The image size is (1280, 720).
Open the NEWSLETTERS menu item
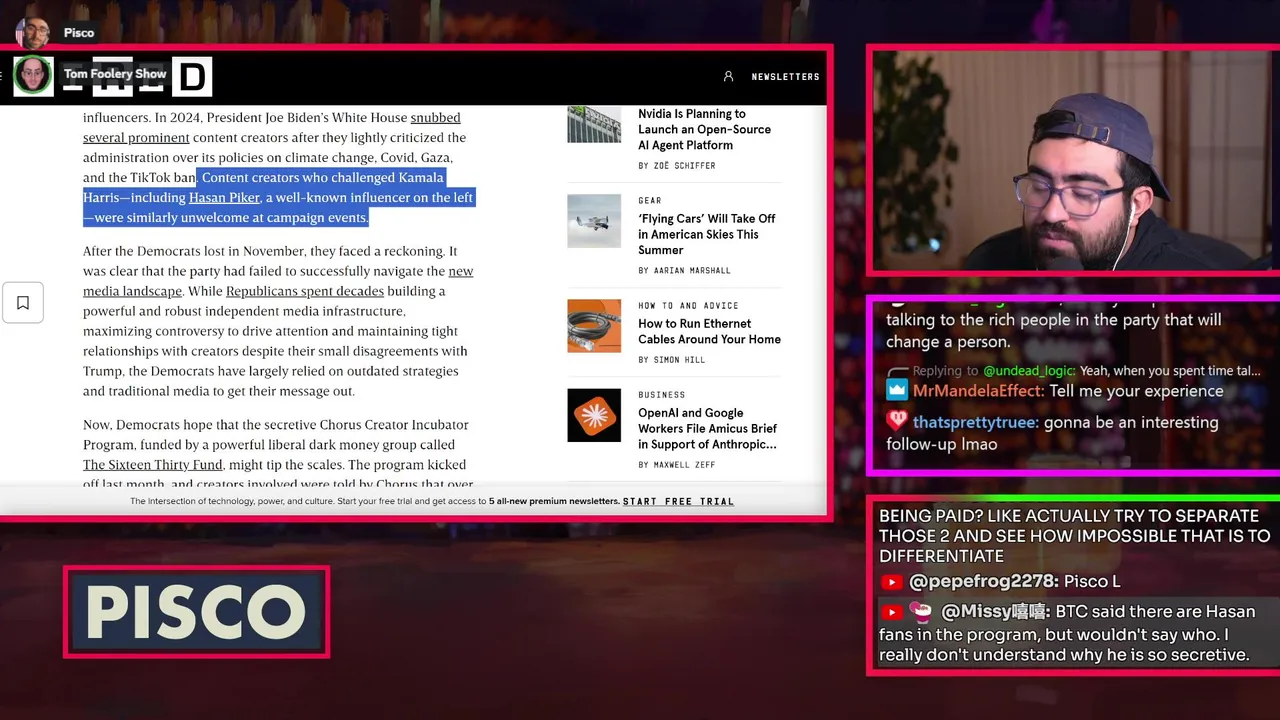[x=785, y=76]
